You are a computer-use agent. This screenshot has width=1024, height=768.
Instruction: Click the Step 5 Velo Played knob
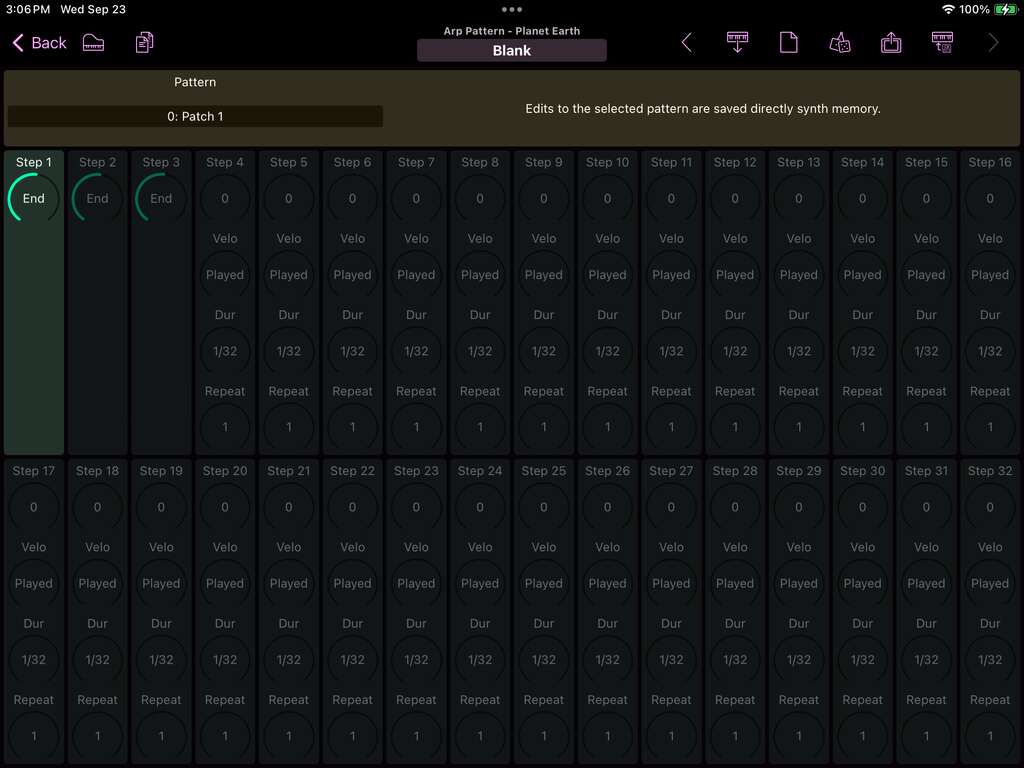pos(289,275)
